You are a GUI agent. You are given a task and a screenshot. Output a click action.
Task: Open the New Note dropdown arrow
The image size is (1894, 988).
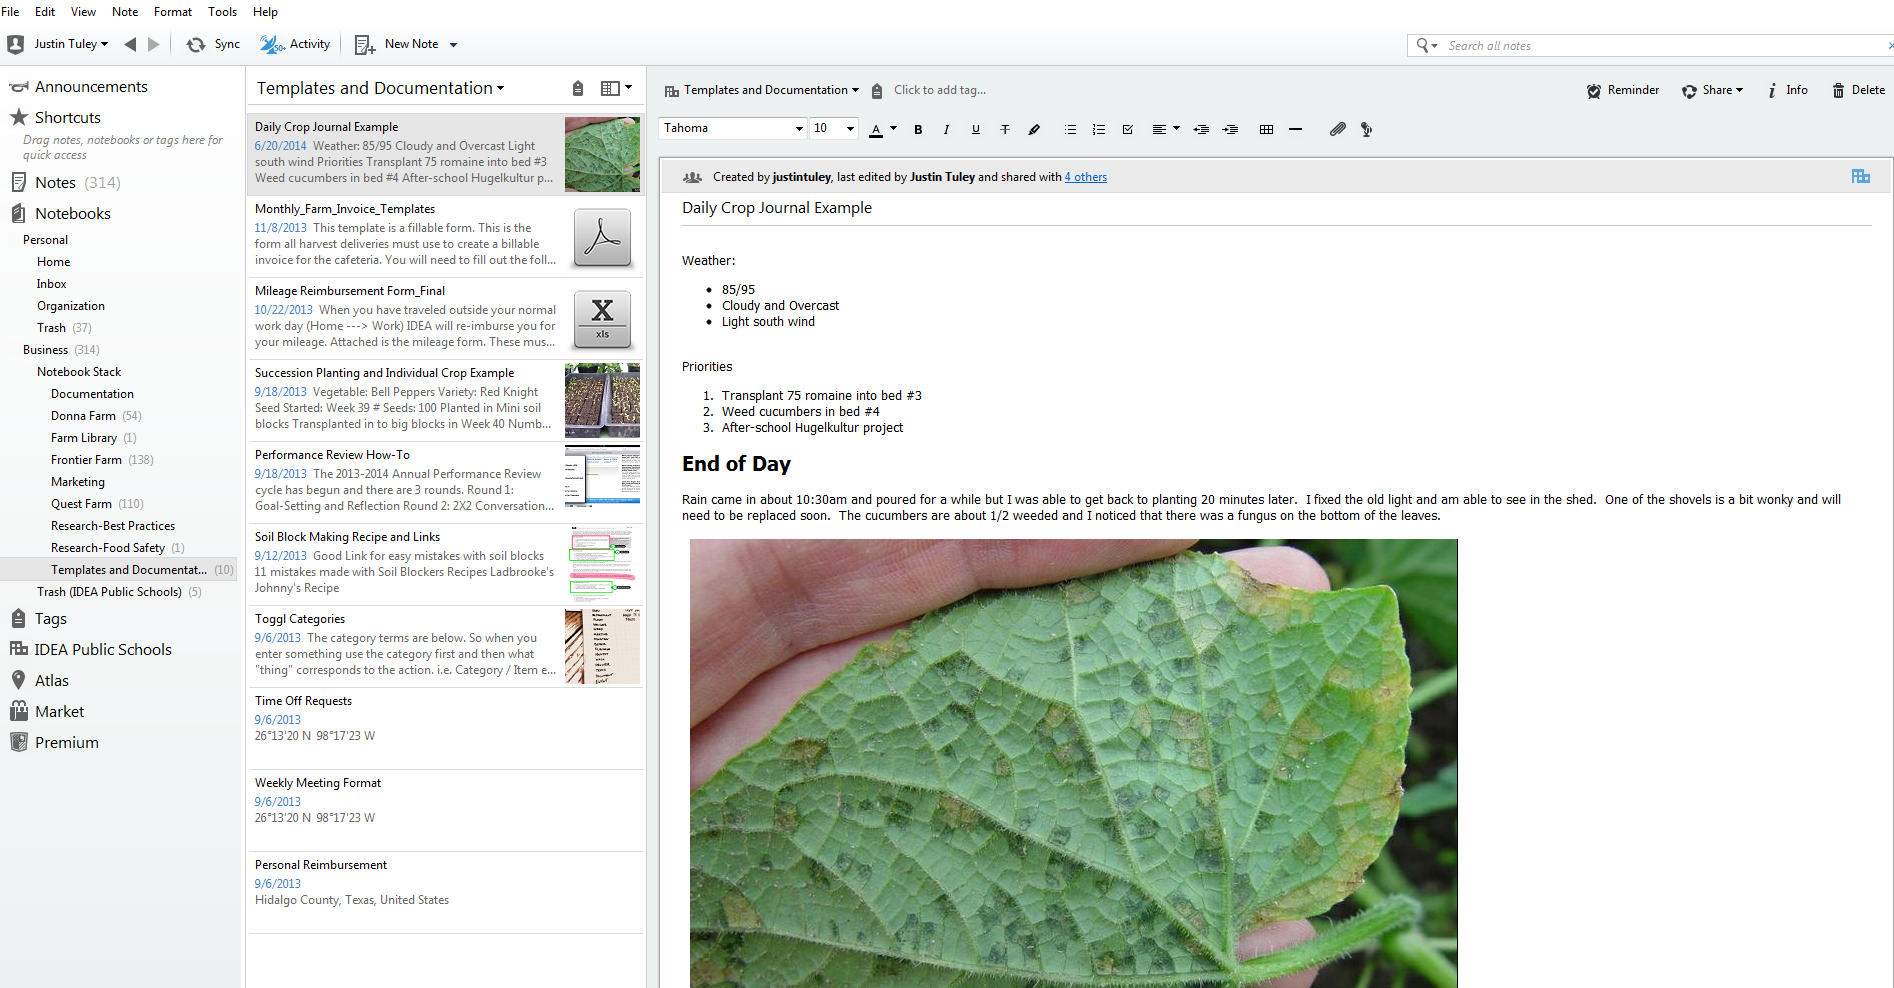tap(453, 45)
